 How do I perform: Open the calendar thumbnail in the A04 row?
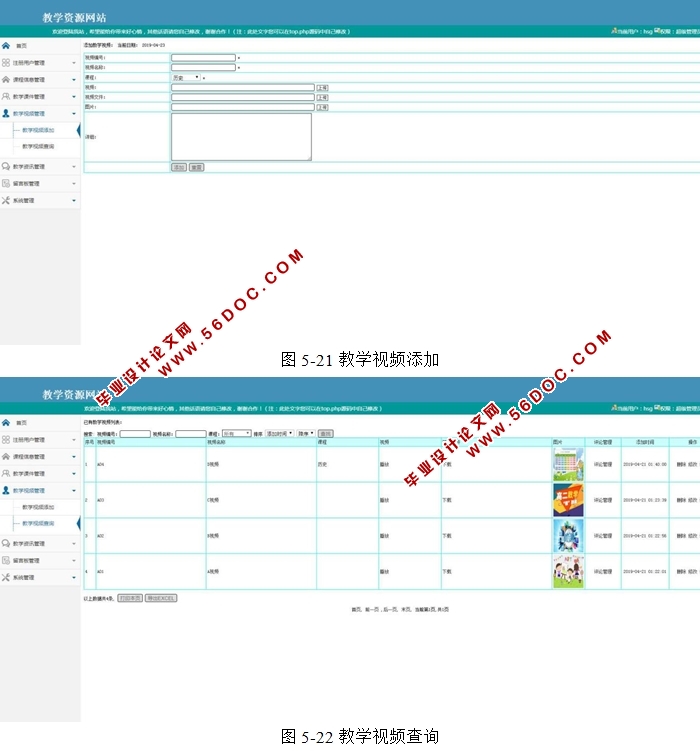point(568,464)
